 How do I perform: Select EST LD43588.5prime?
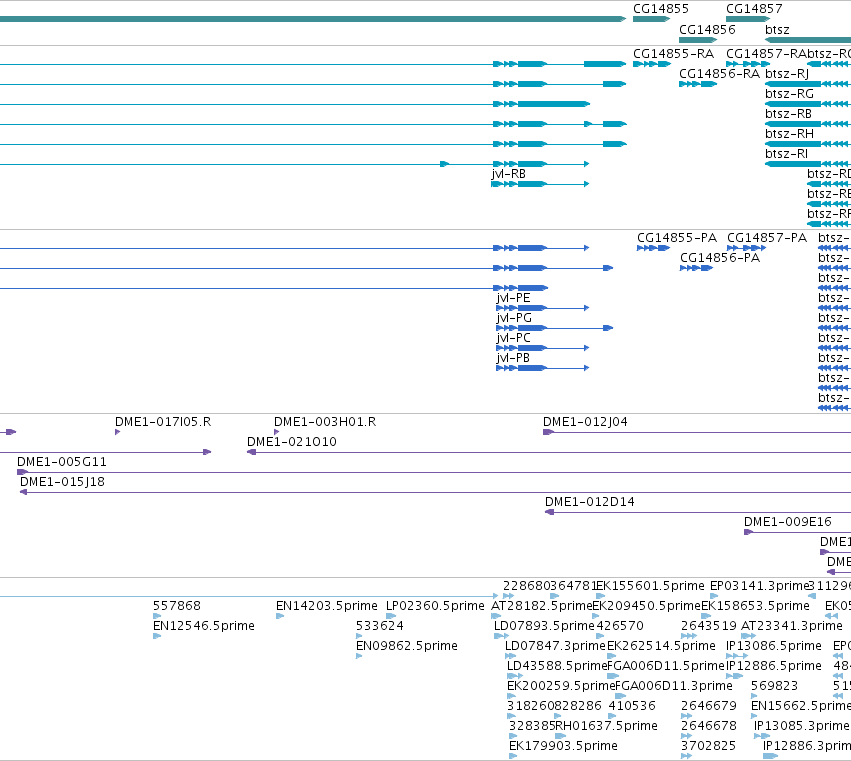(557, 666)
